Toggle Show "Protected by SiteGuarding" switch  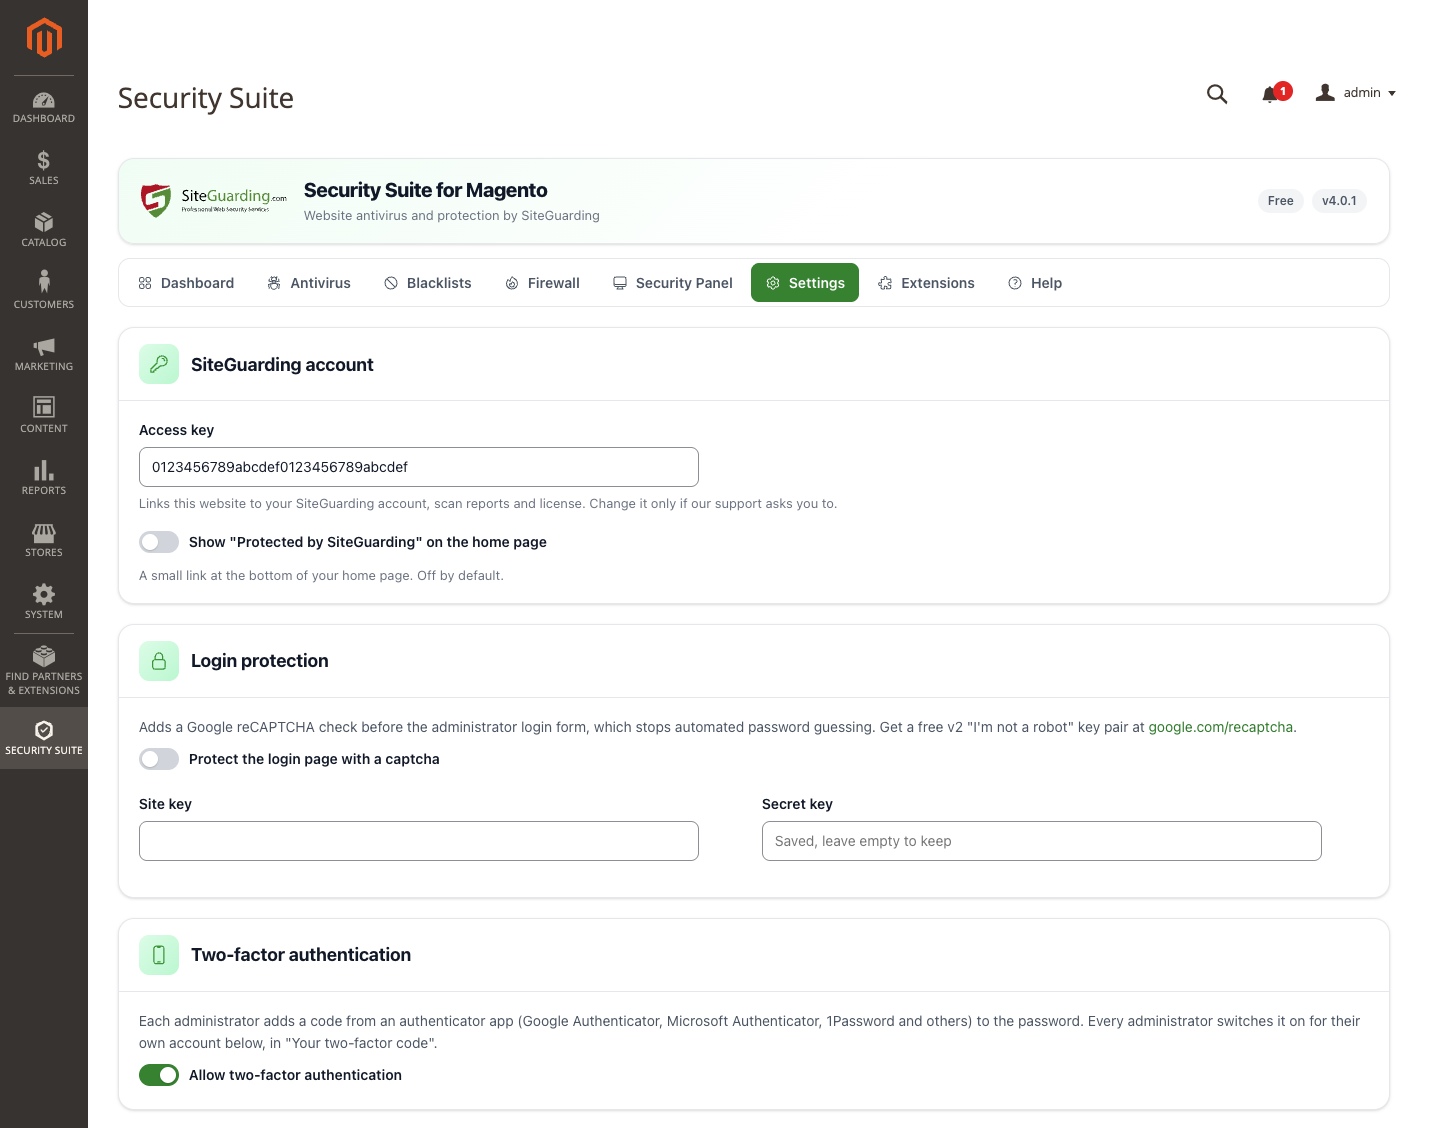[x=159, y=542]
